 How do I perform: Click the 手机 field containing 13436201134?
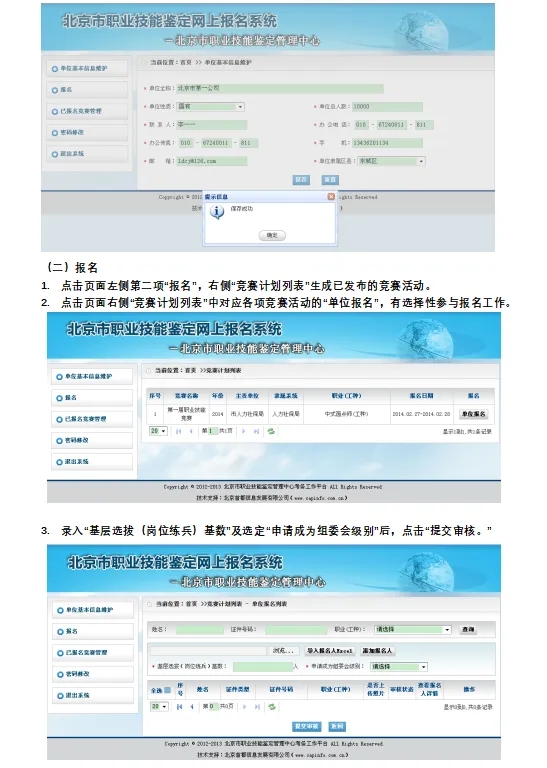[x=387, y=143]
